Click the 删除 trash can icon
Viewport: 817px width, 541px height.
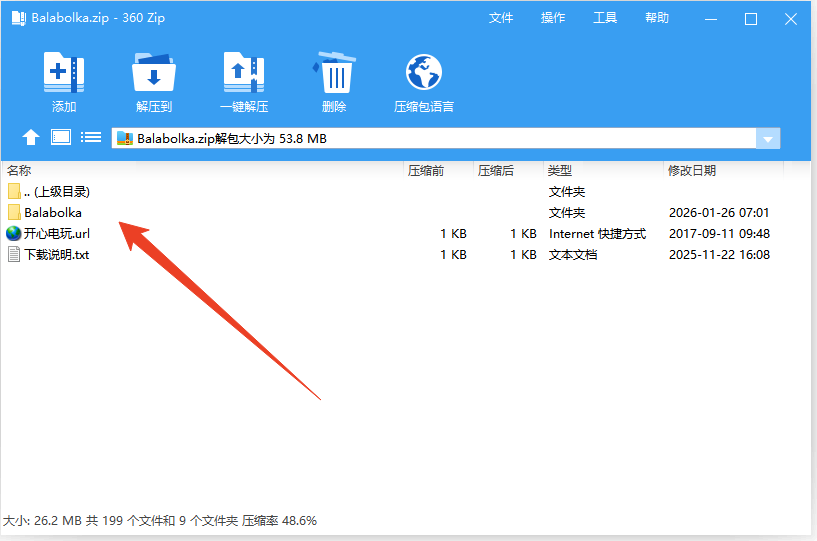click(334, 72)
